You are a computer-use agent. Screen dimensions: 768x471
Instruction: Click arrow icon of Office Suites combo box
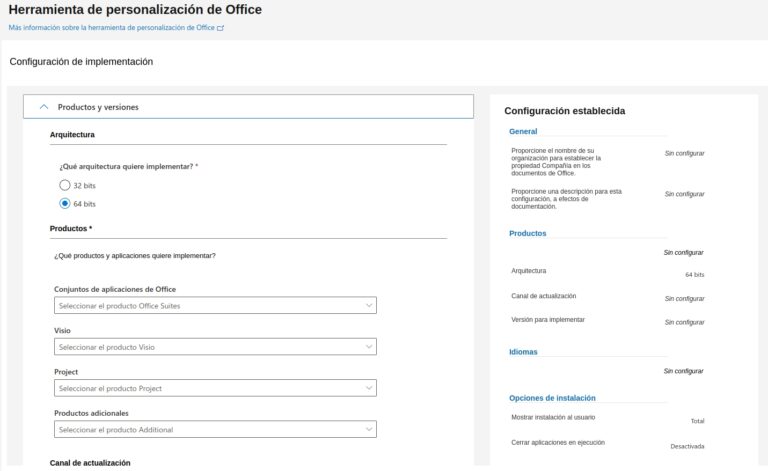click(369, 306)
